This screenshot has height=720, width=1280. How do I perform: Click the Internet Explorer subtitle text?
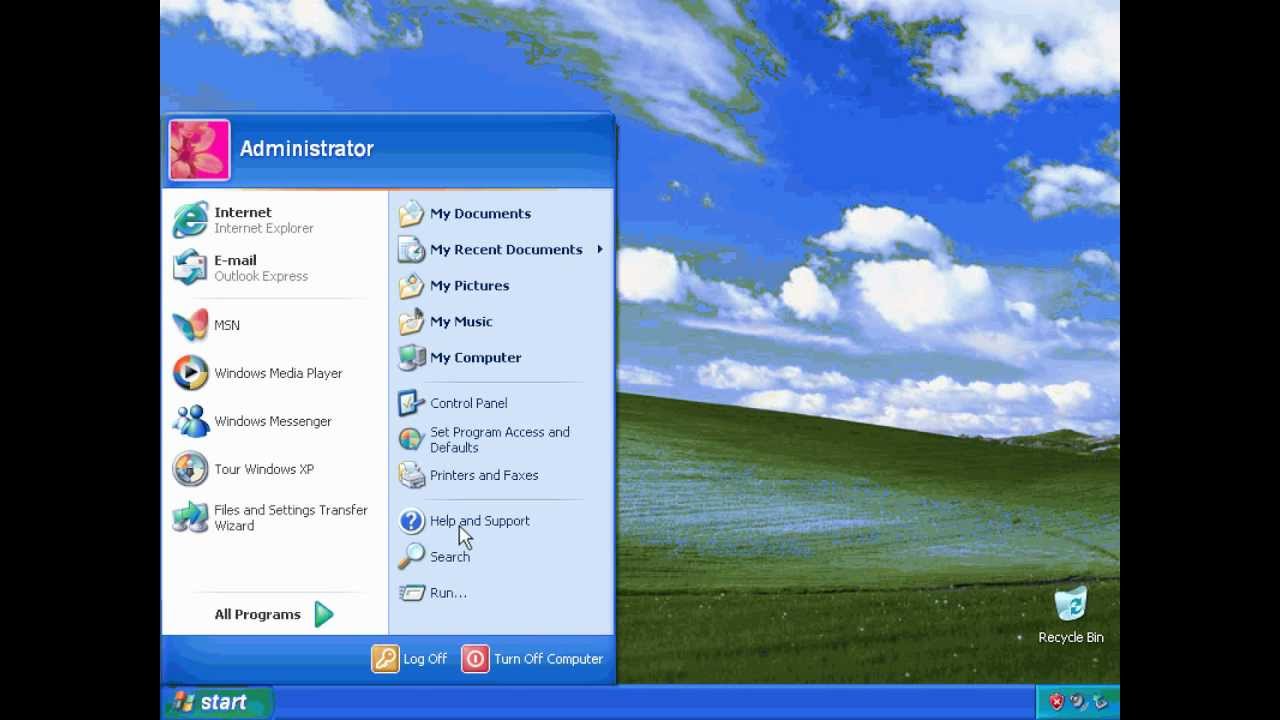coord(264,228)
